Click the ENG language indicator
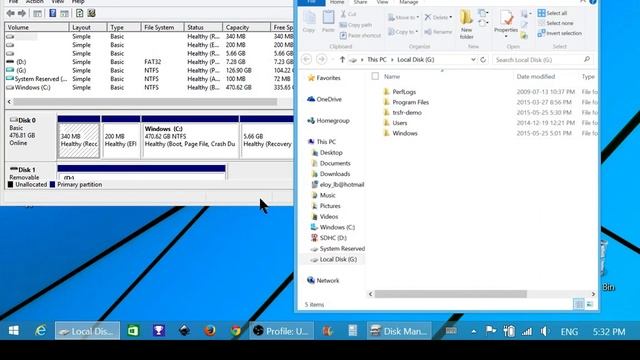 569,331
